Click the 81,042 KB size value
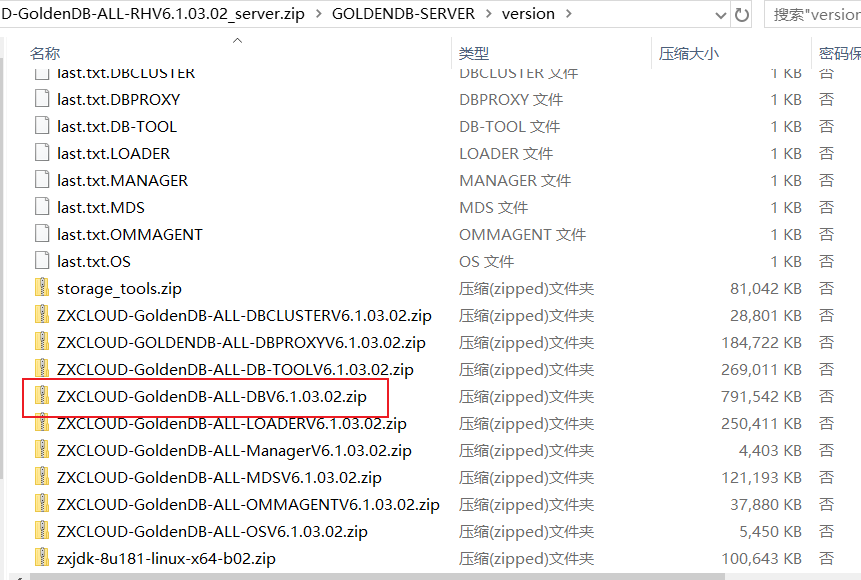The height and width of the screenshot is (580, 861). coord(765,288)
